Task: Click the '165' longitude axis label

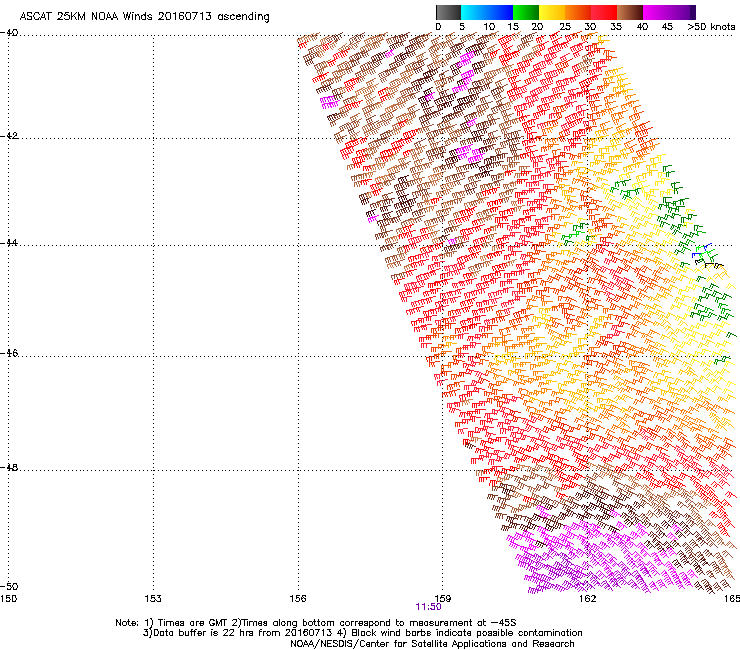Action: pyautogui.click(x=732, y=599)
